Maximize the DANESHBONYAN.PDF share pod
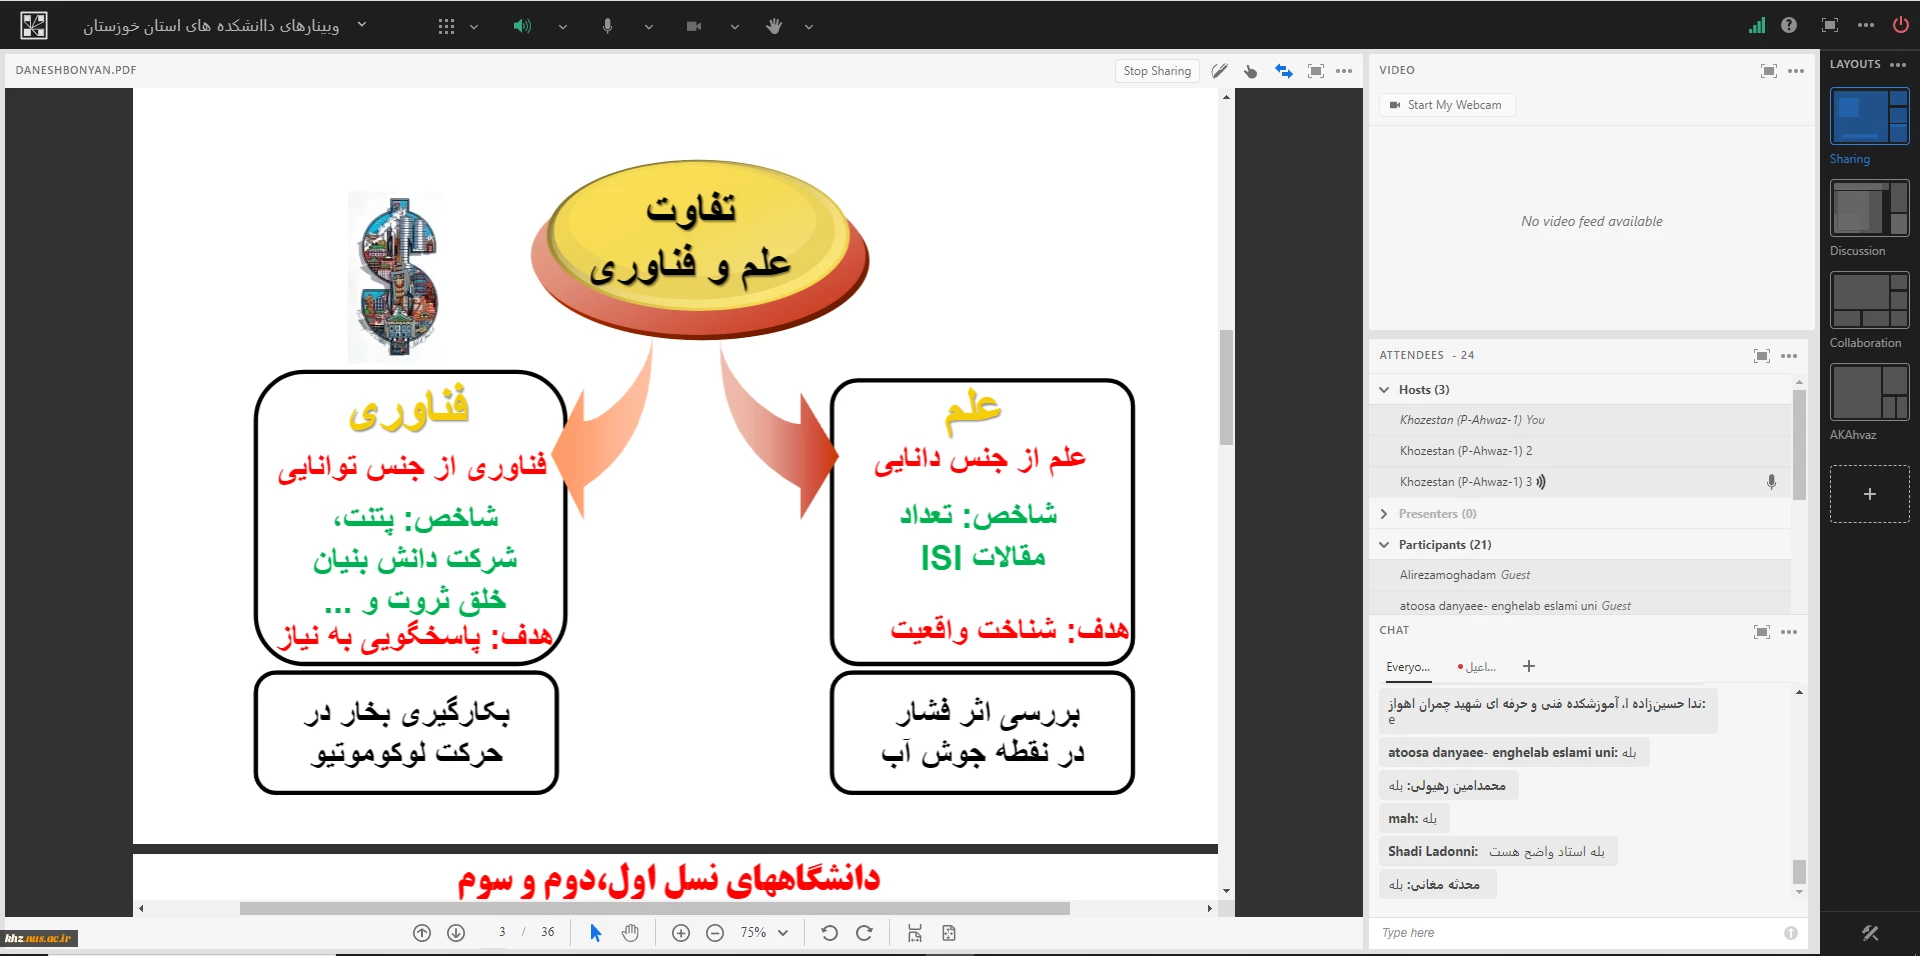Viewport: 1920px width, 956px height. [x=1316, y=71]
